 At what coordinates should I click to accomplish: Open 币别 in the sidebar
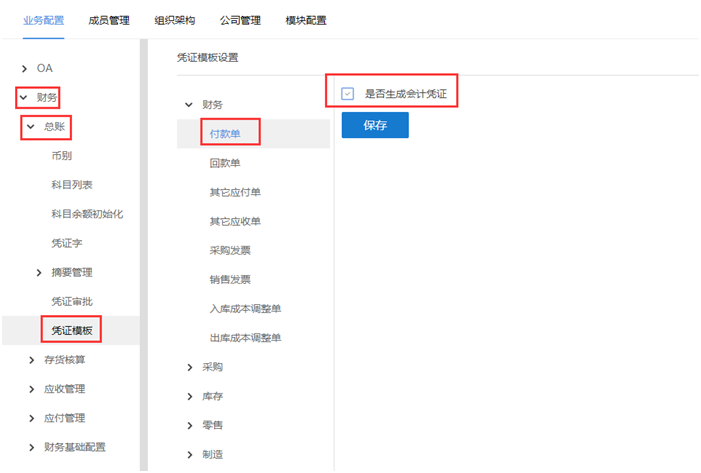point(62,156)
